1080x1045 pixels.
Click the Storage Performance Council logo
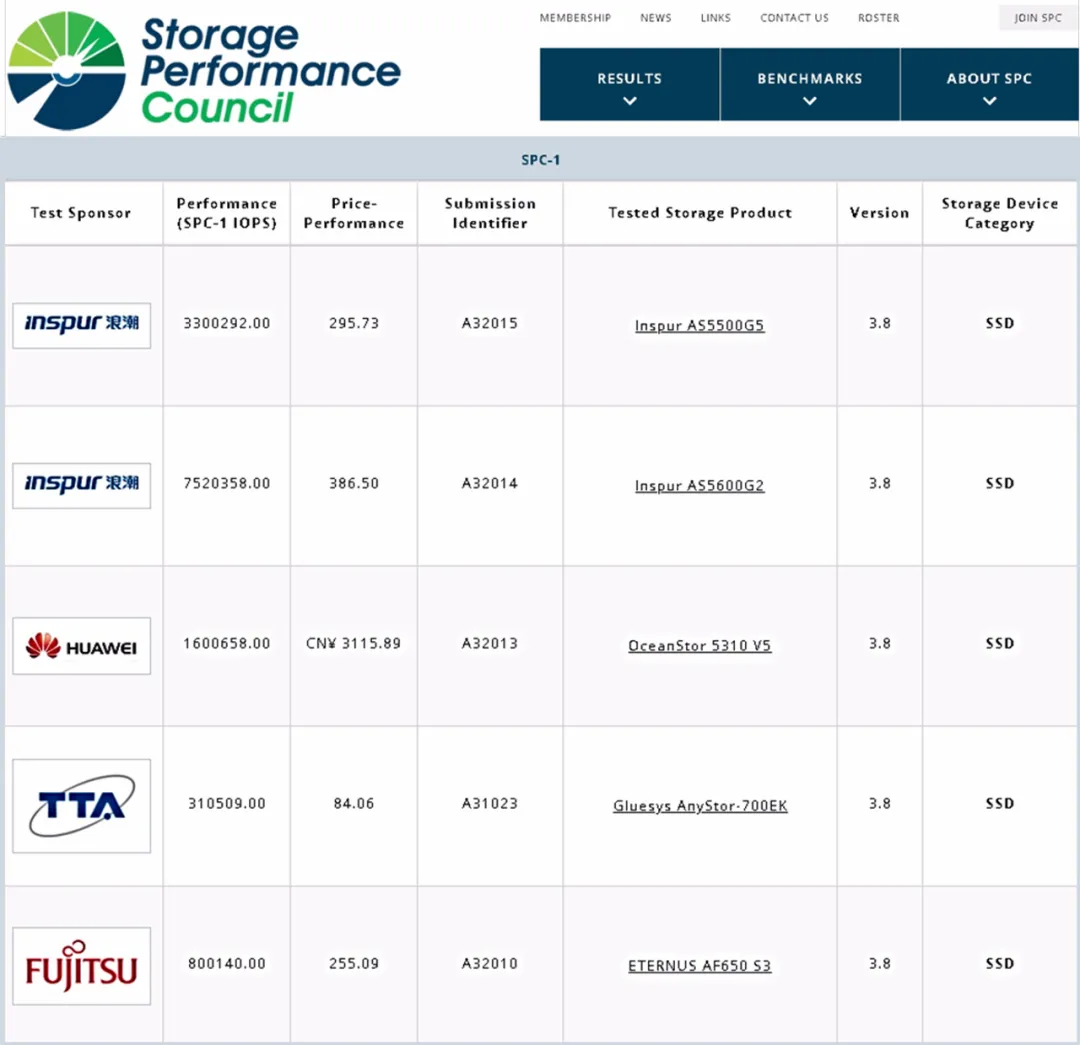(x=204, y=70)
